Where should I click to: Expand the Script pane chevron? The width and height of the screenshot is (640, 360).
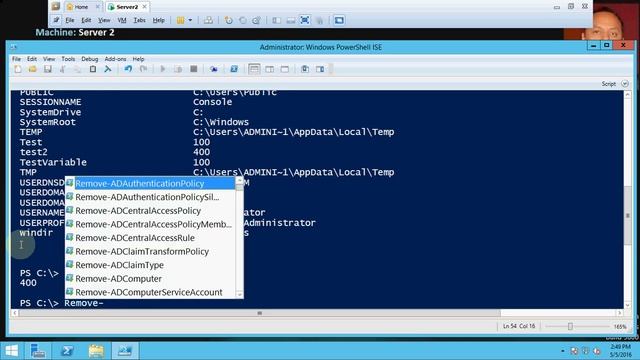point(625,84)
